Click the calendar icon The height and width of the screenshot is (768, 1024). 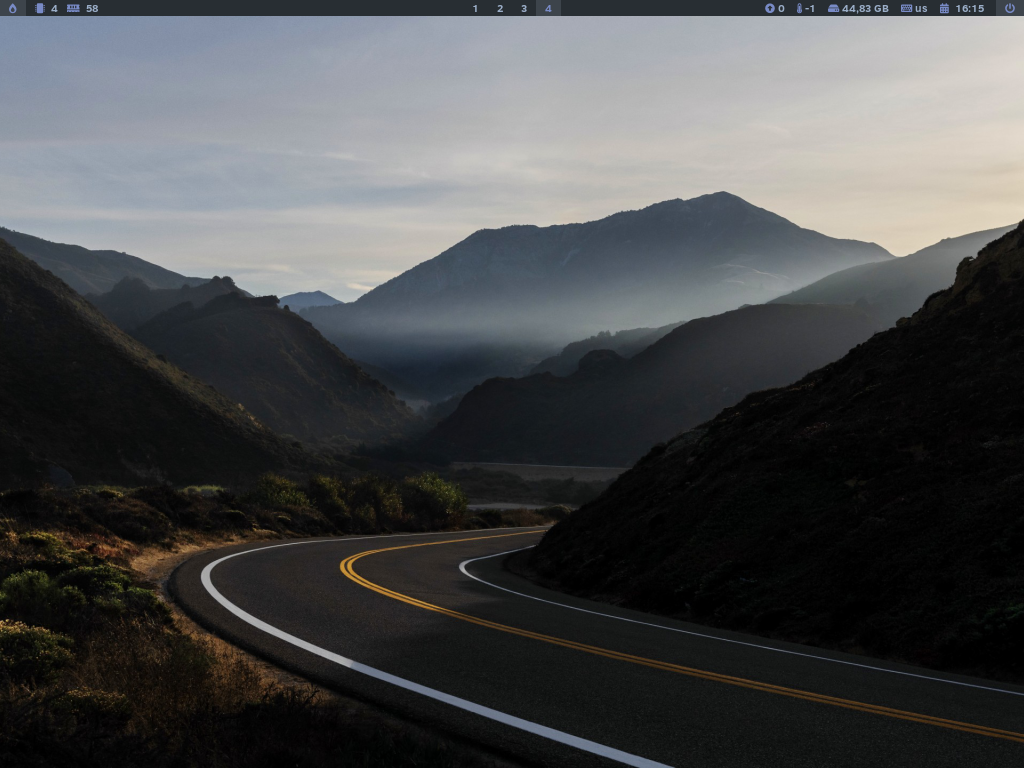click(x=944, y=8)
